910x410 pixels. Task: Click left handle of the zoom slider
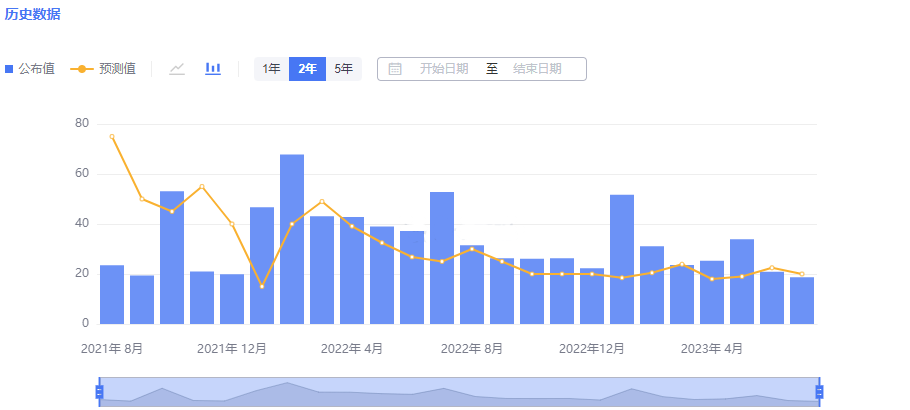tap(99, 392)
